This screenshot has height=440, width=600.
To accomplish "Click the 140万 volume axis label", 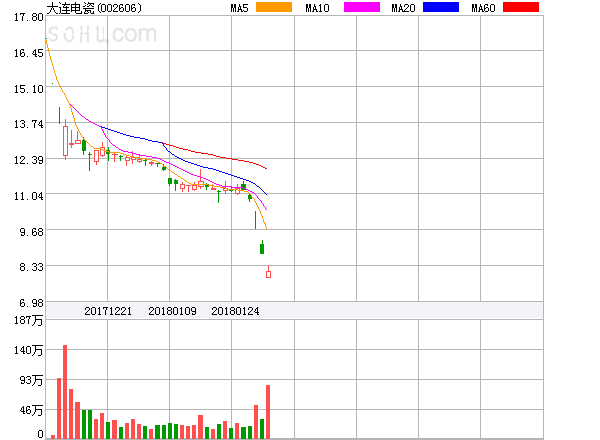I will (29, 350).
